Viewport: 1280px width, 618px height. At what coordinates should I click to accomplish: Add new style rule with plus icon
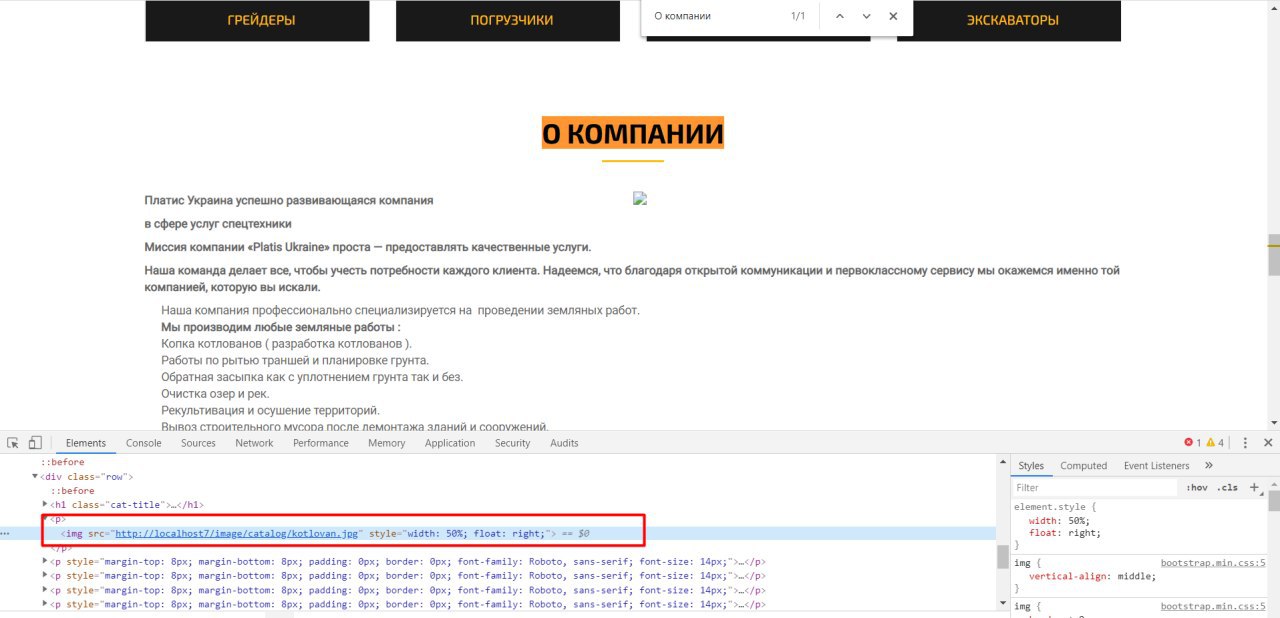pos(1254,487)
